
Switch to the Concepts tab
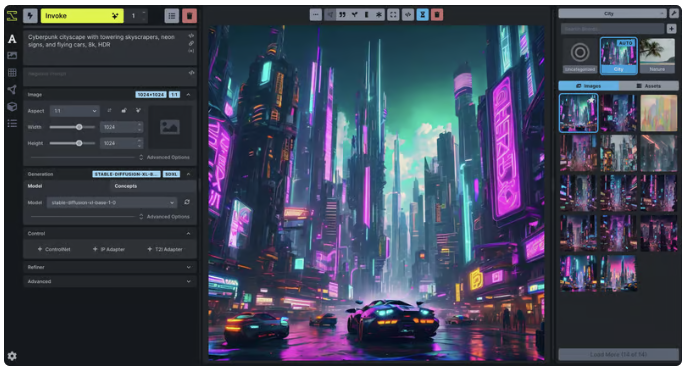click(126, 186)
